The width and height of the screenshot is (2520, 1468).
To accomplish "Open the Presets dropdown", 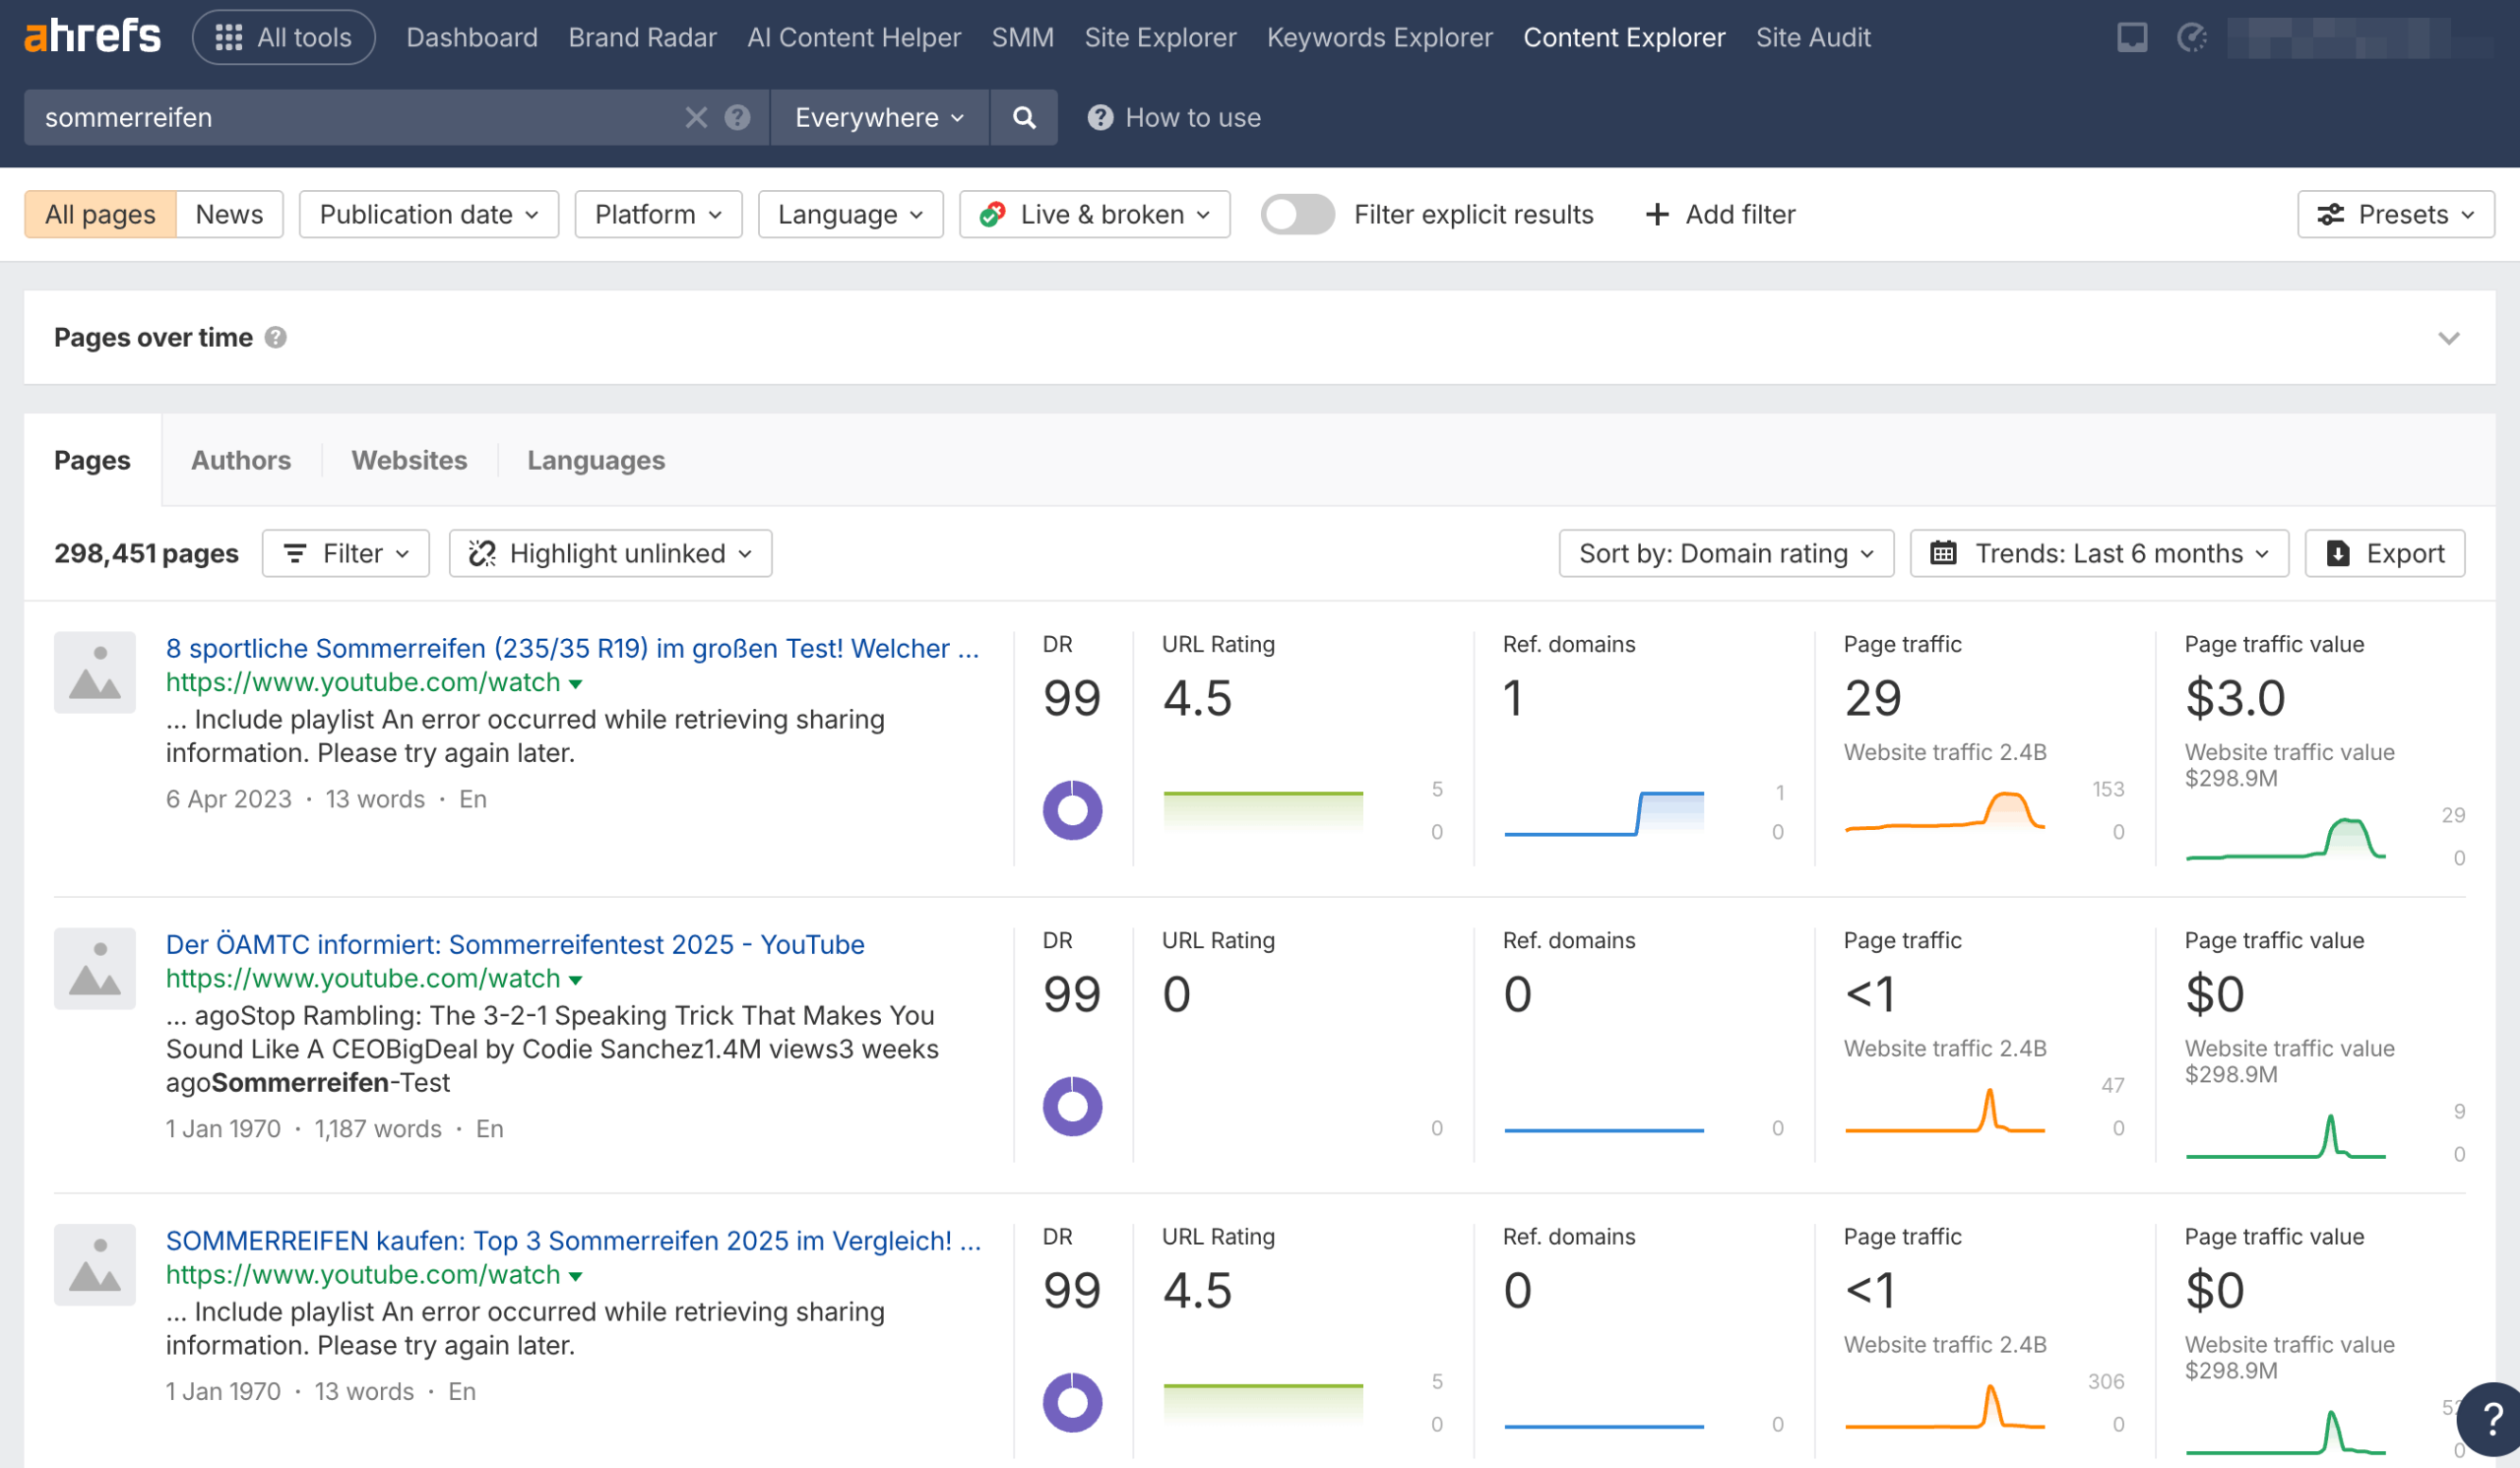I will point(2396,214).
